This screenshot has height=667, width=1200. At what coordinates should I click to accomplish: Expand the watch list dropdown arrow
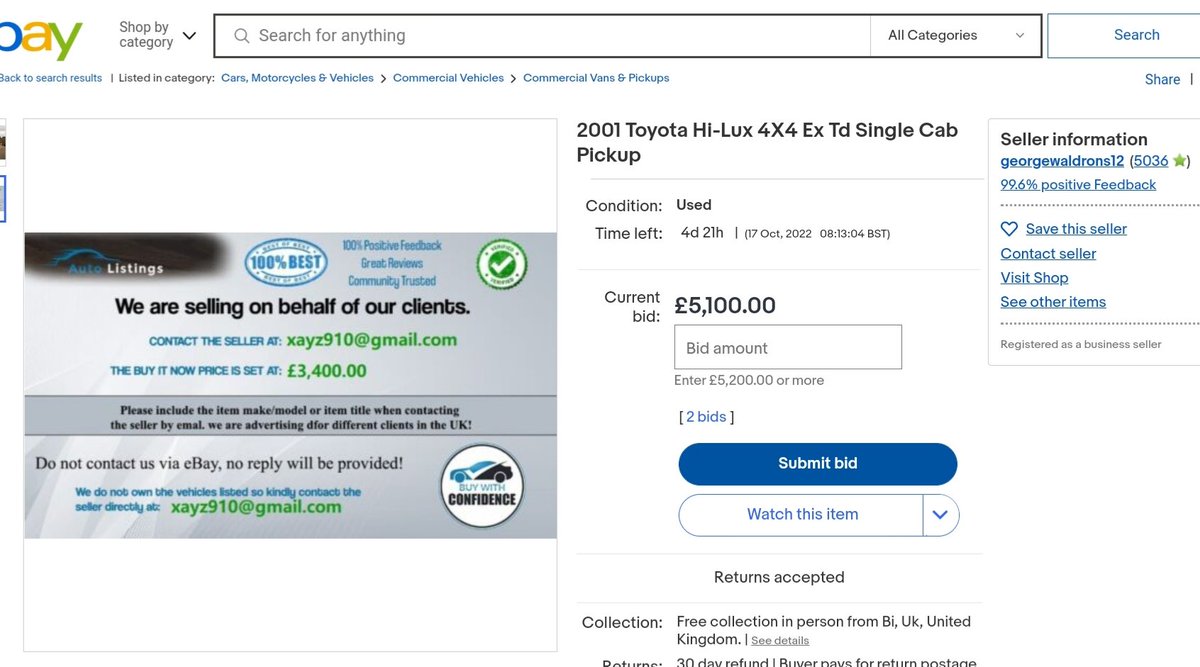pos(940,515)
